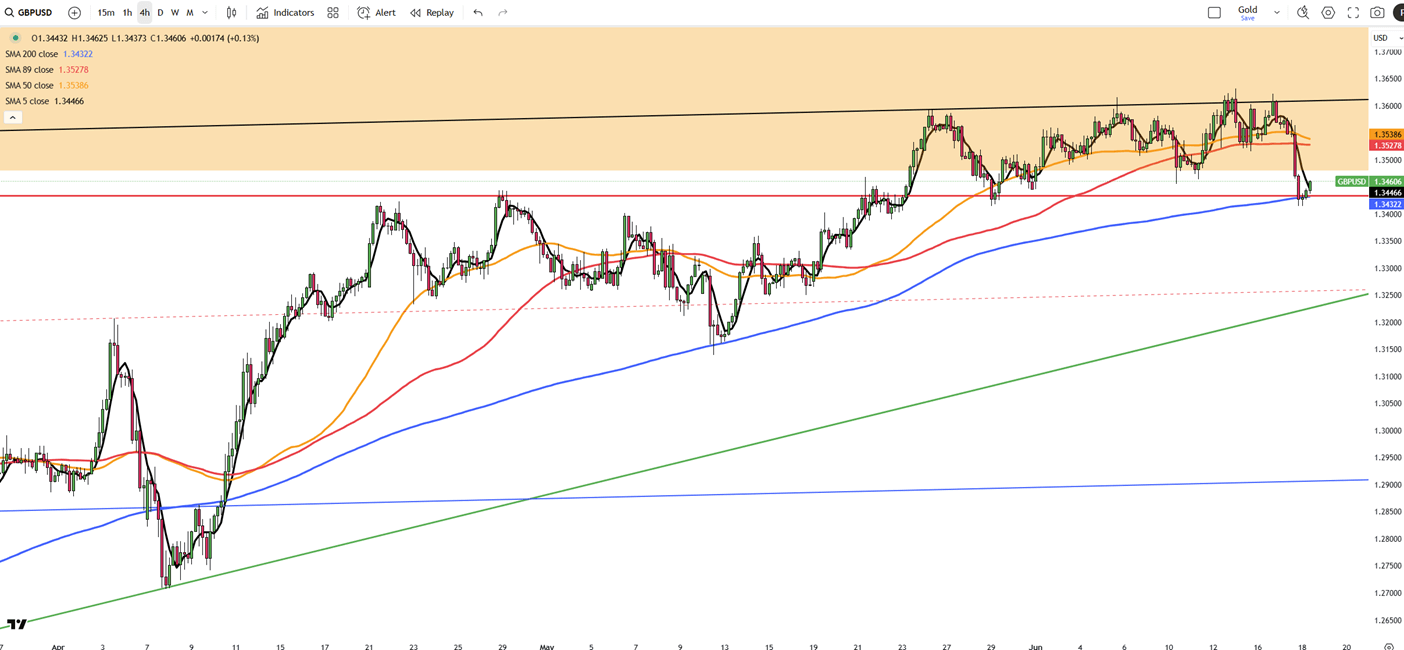The width and height of the screenshot is (1404, 650).
Task: Open the Gold layout dropdown arrow
Action: [1277, 13]
